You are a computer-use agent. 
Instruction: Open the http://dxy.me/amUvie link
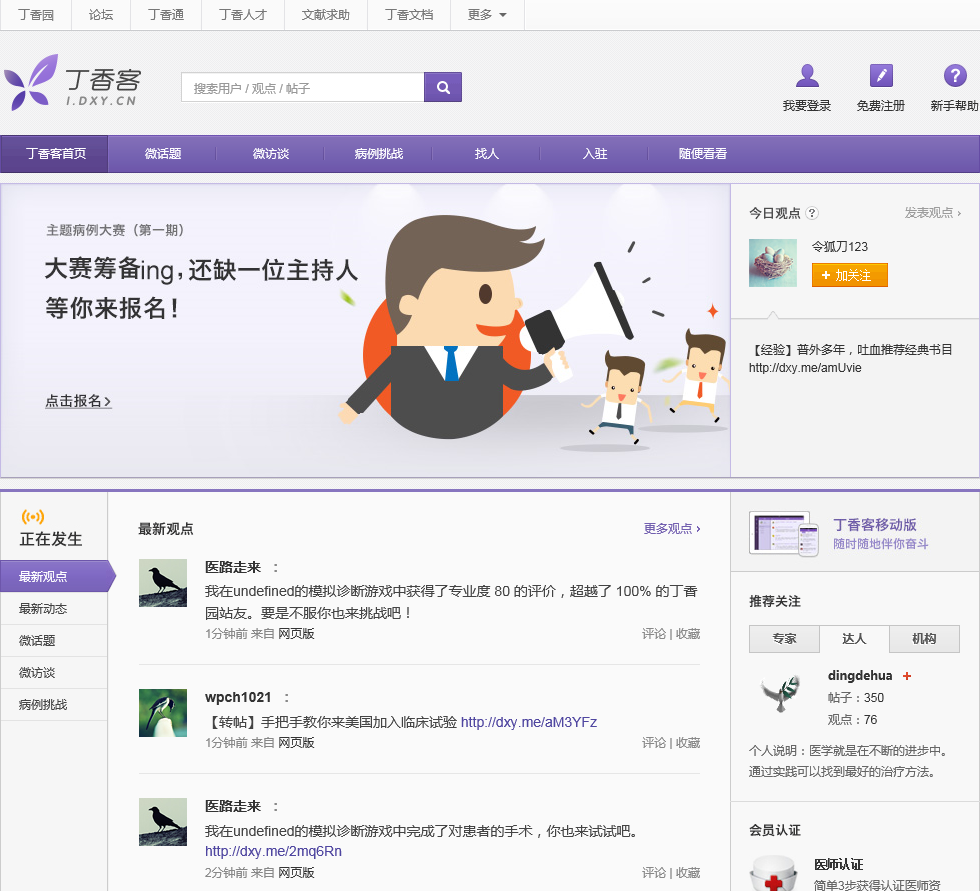(x=805, y=368)
